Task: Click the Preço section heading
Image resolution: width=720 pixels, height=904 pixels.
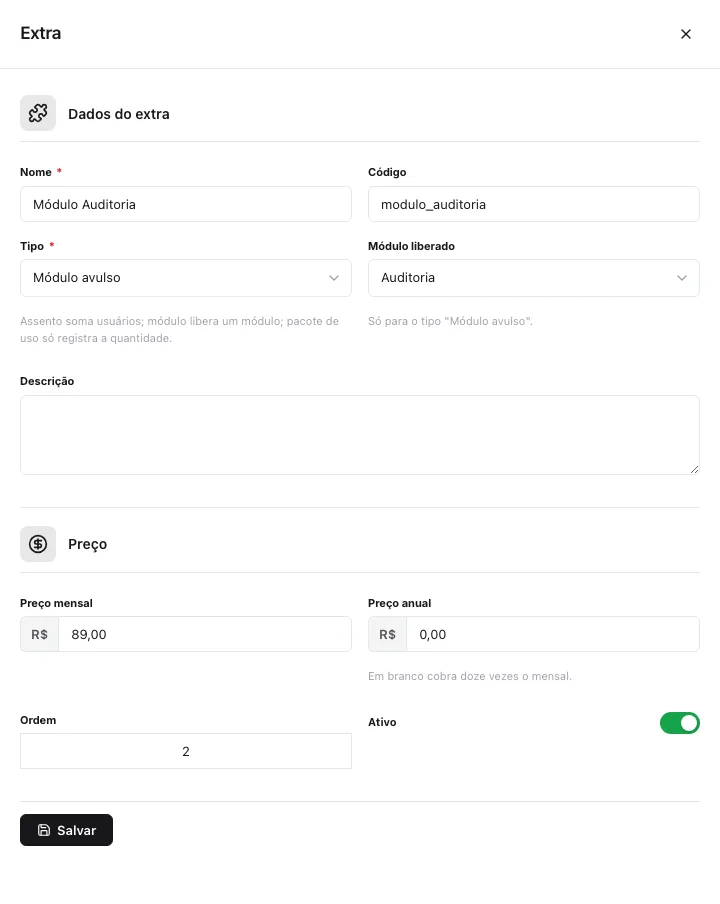Action: 88,544
